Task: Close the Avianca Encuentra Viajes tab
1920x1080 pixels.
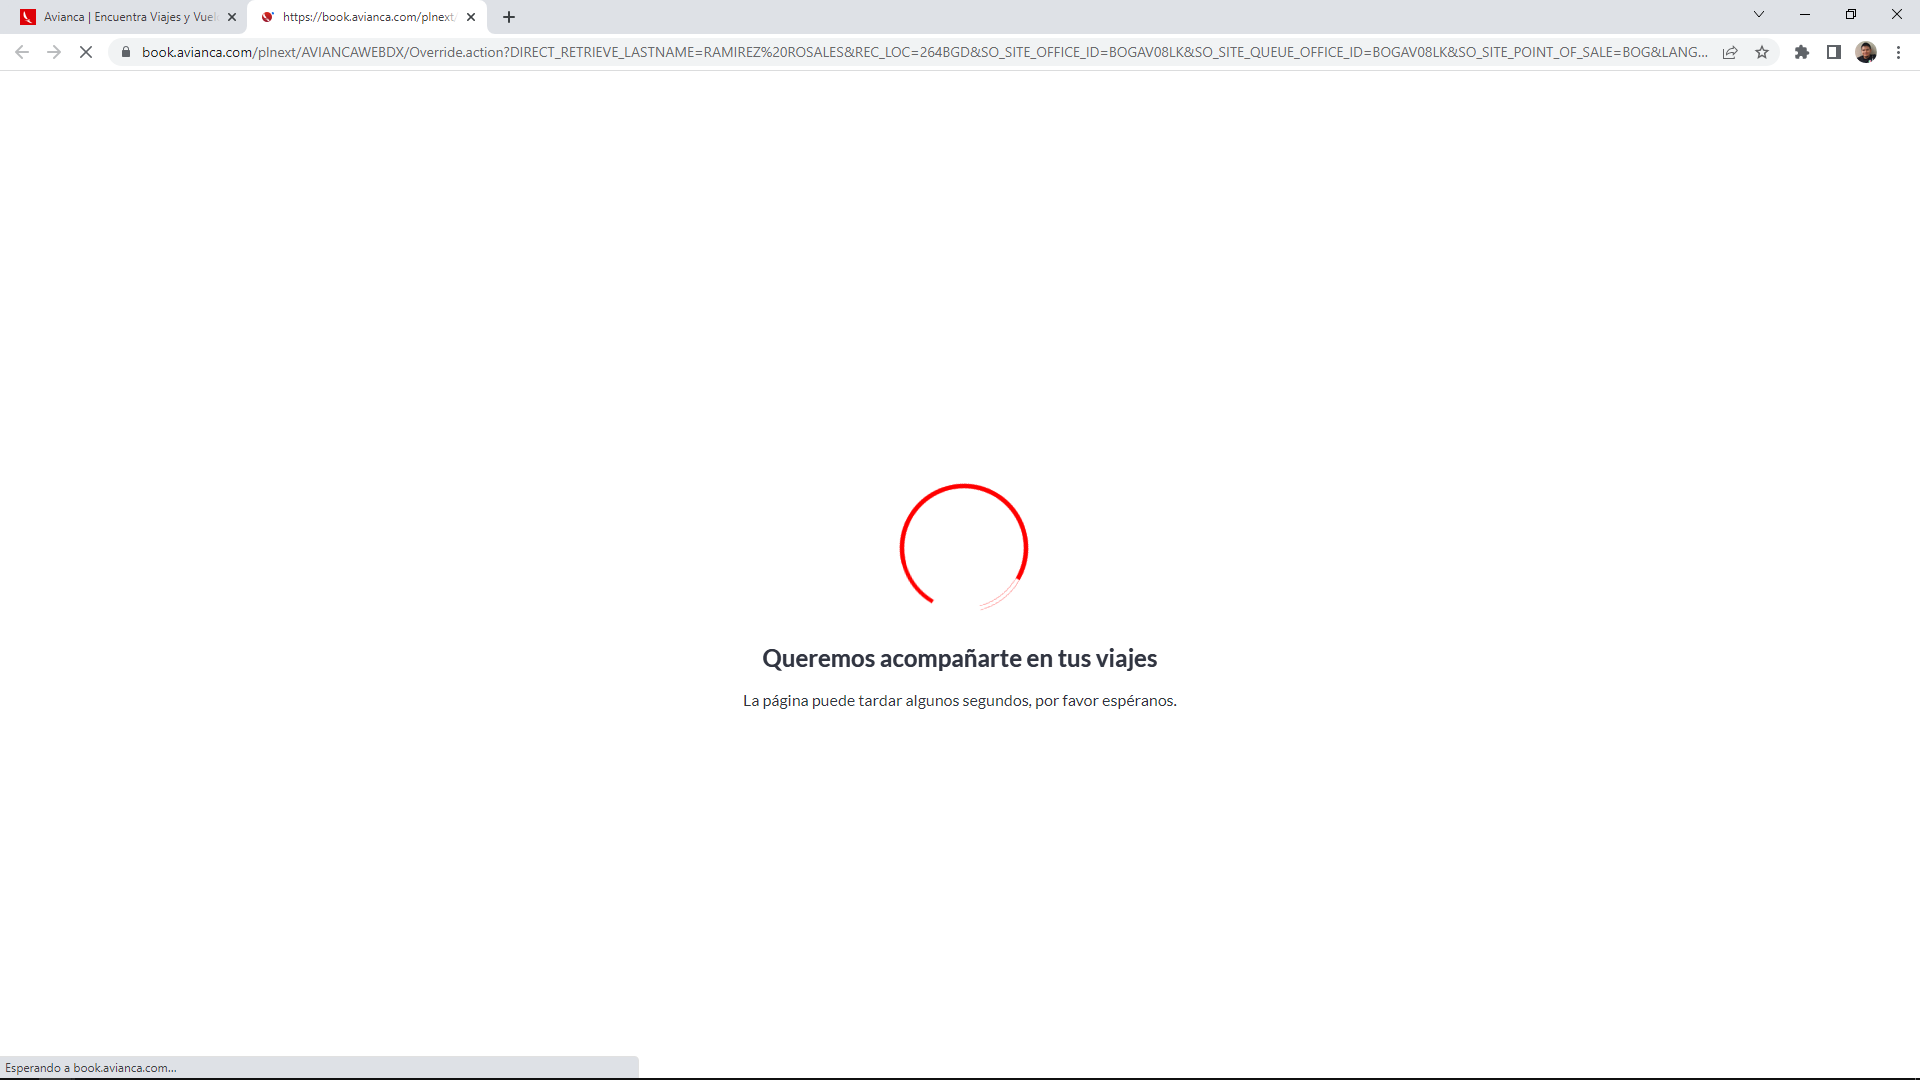Action: [x=232, y=17]
